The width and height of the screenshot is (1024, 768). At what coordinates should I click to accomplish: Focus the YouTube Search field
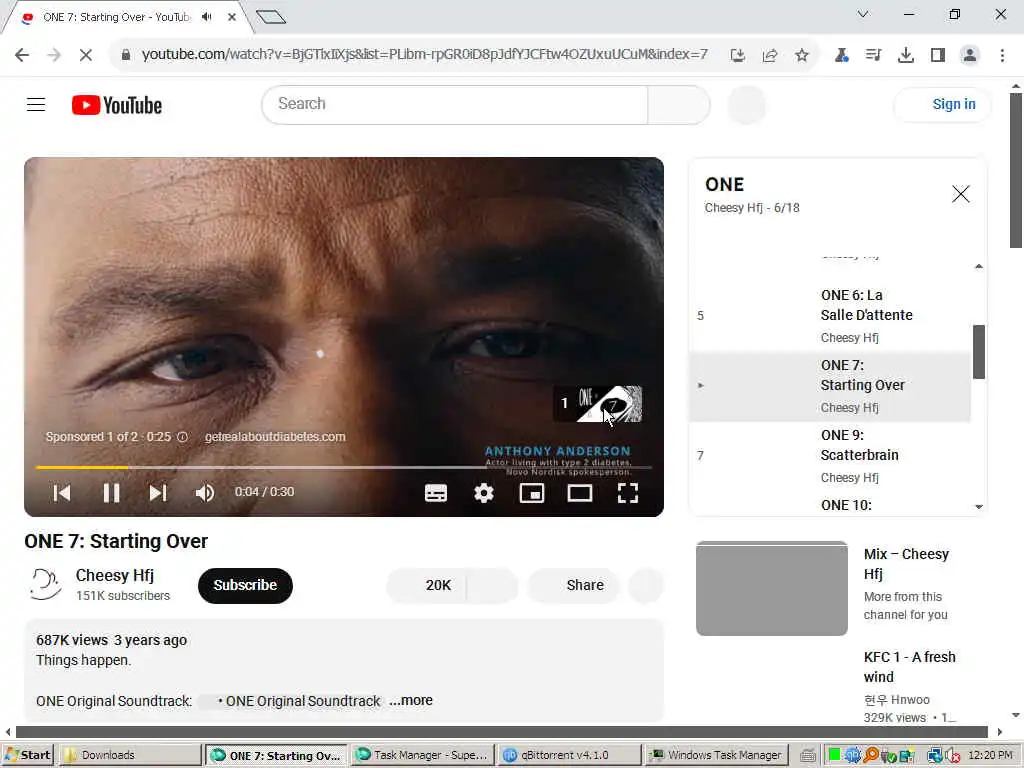(455, 104)
